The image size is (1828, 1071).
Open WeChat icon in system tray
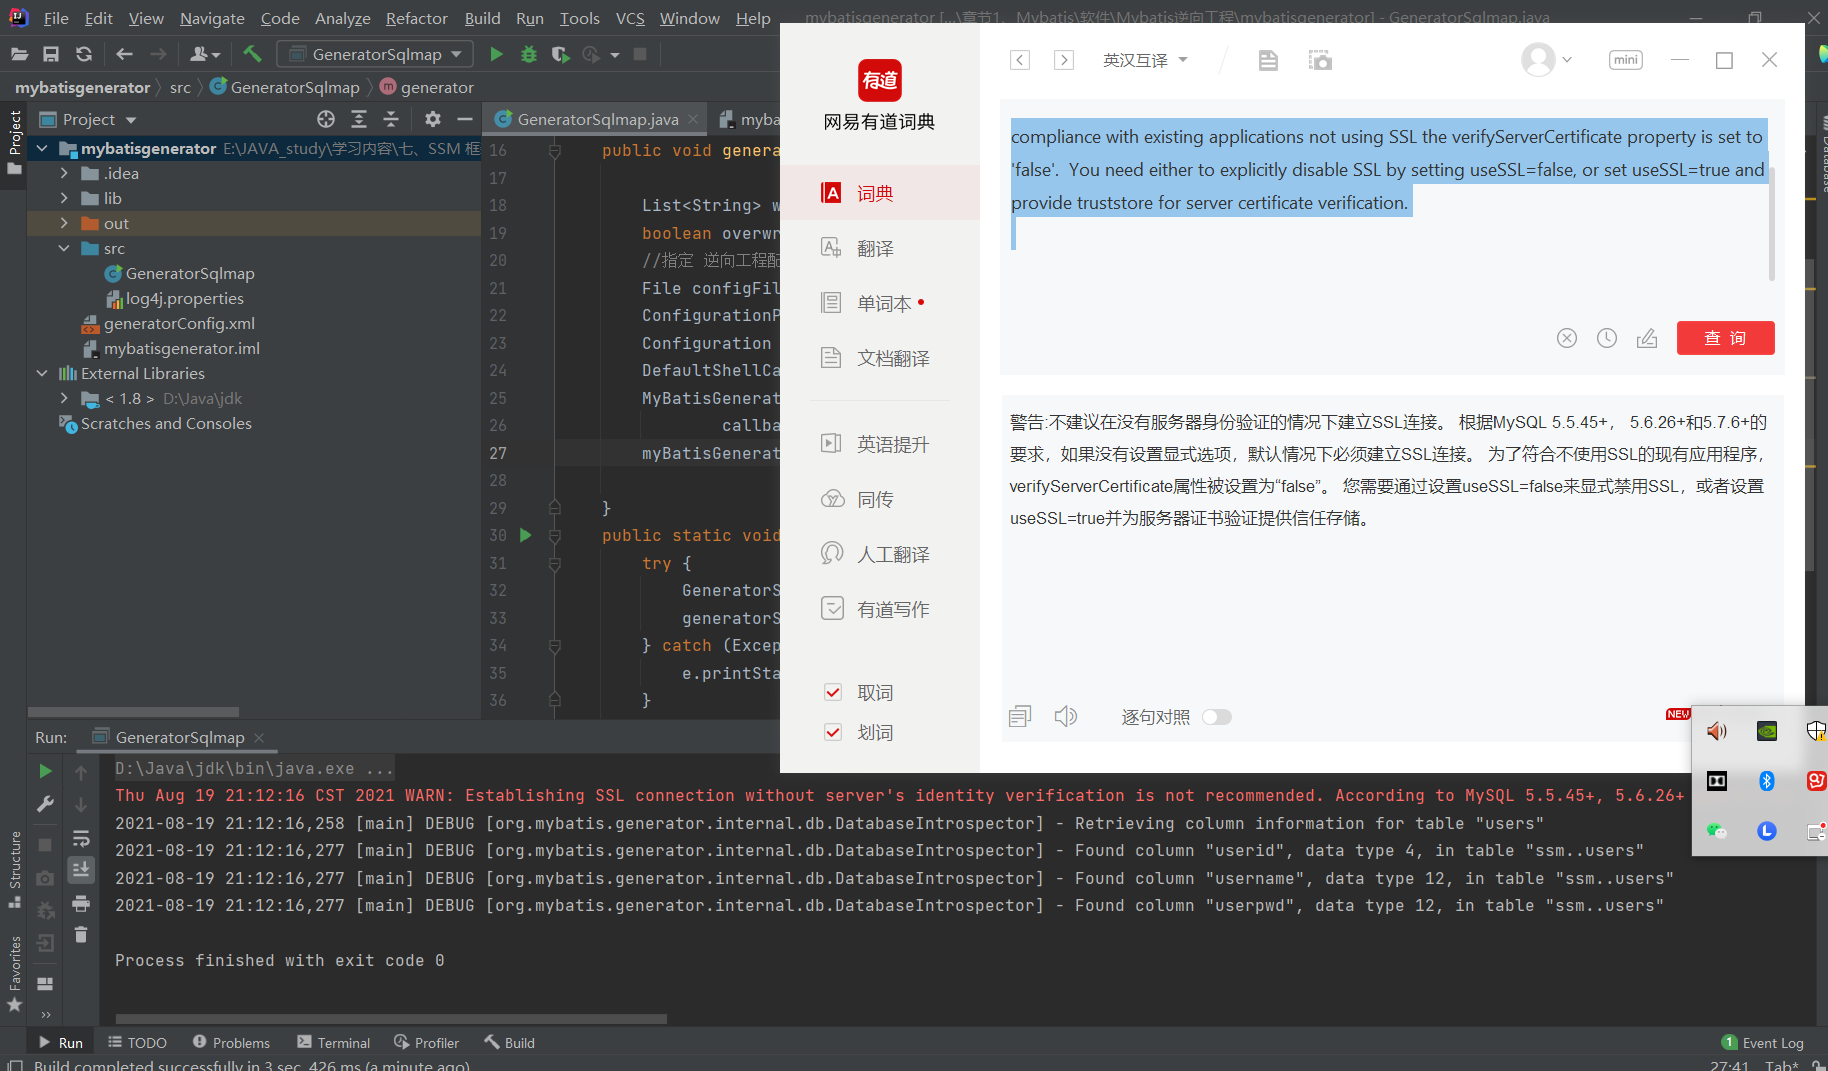point(1717,831)
